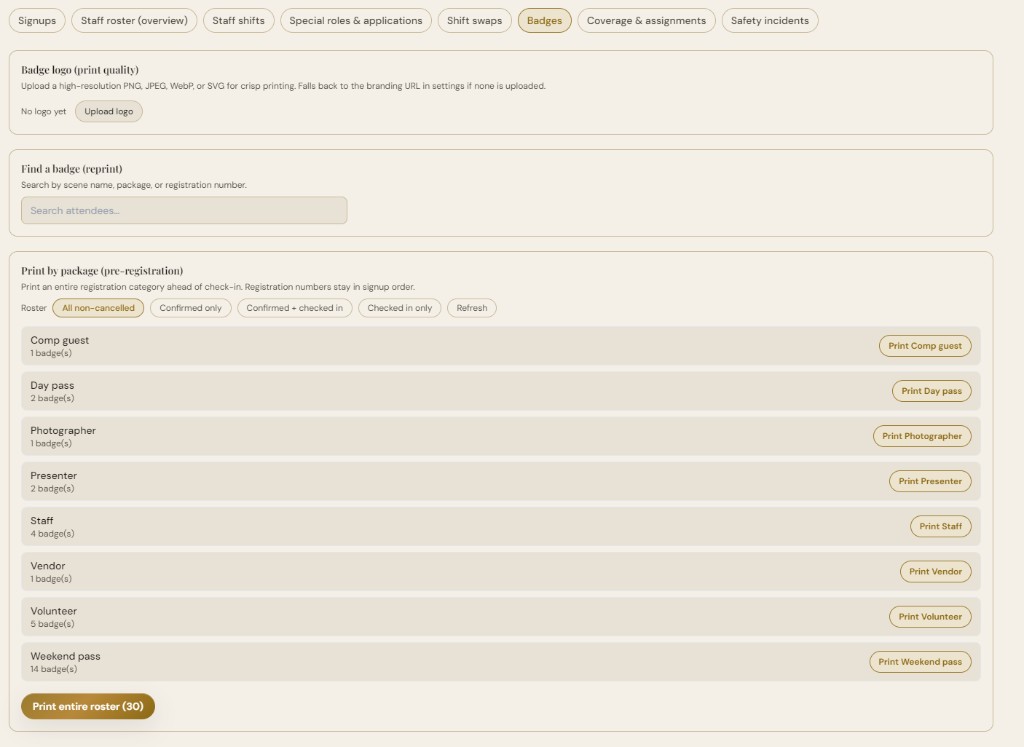This screenshot has width=1024, height=747.
Task: Focus the Search attendees field
Action: (184, 210)
